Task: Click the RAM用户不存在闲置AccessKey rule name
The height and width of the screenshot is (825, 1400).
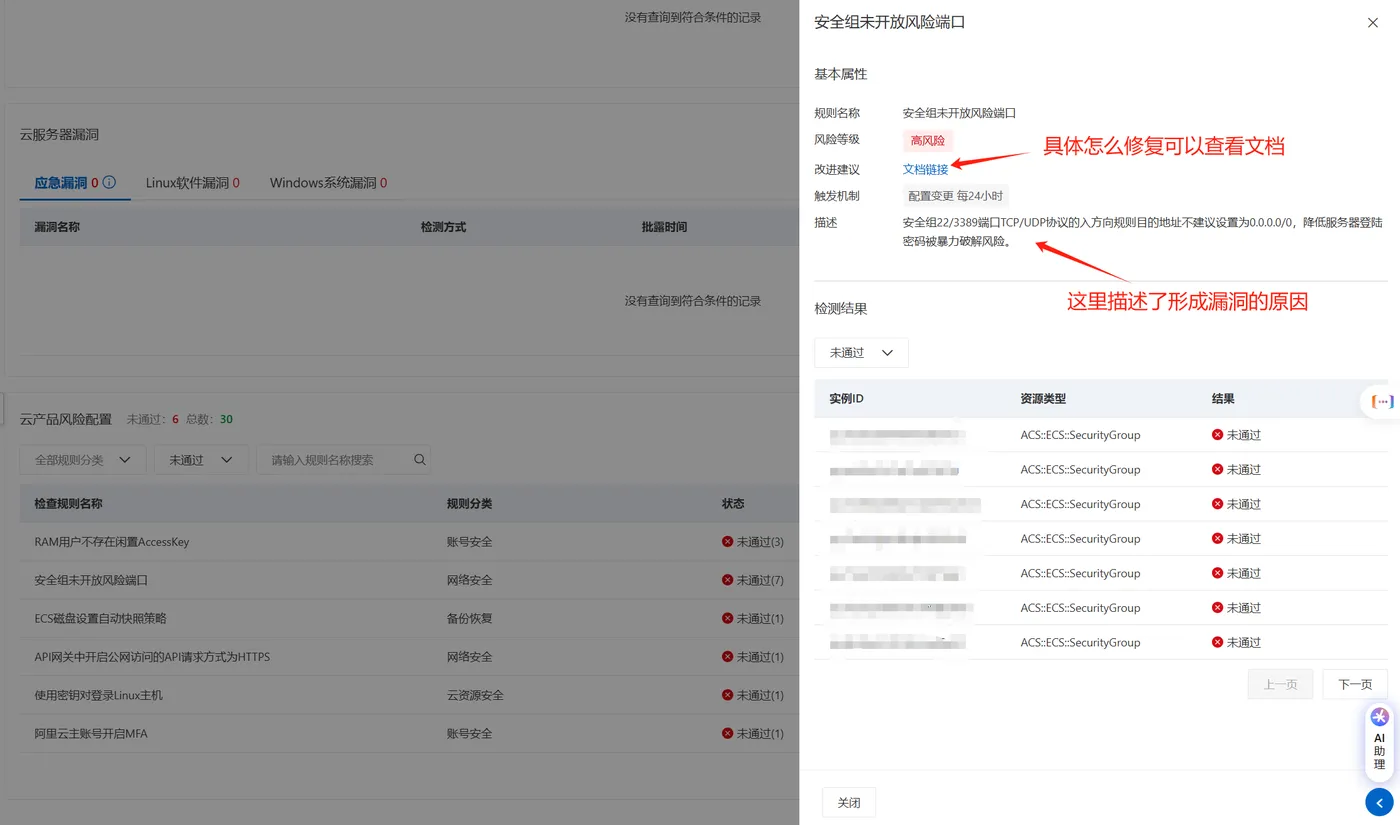Action: [x=112, y=542]
